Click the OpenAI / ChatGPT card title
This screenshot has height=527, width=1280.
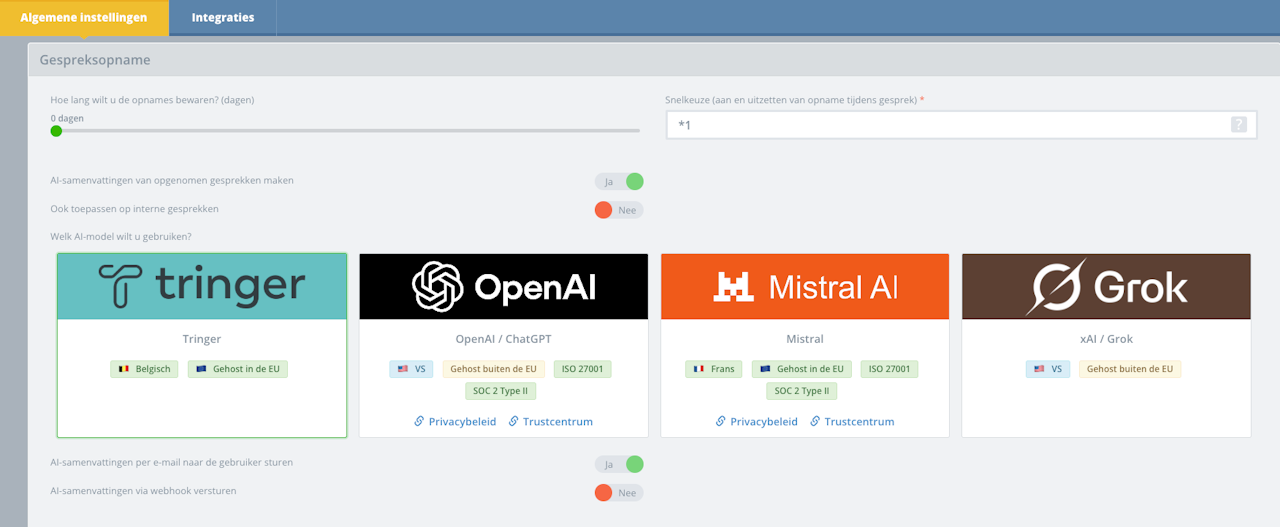click(503, 339)
